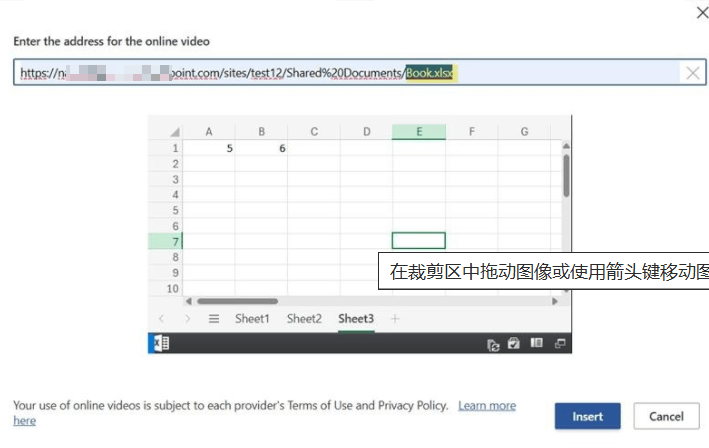Select row 6 header

(x=165, y=226)
